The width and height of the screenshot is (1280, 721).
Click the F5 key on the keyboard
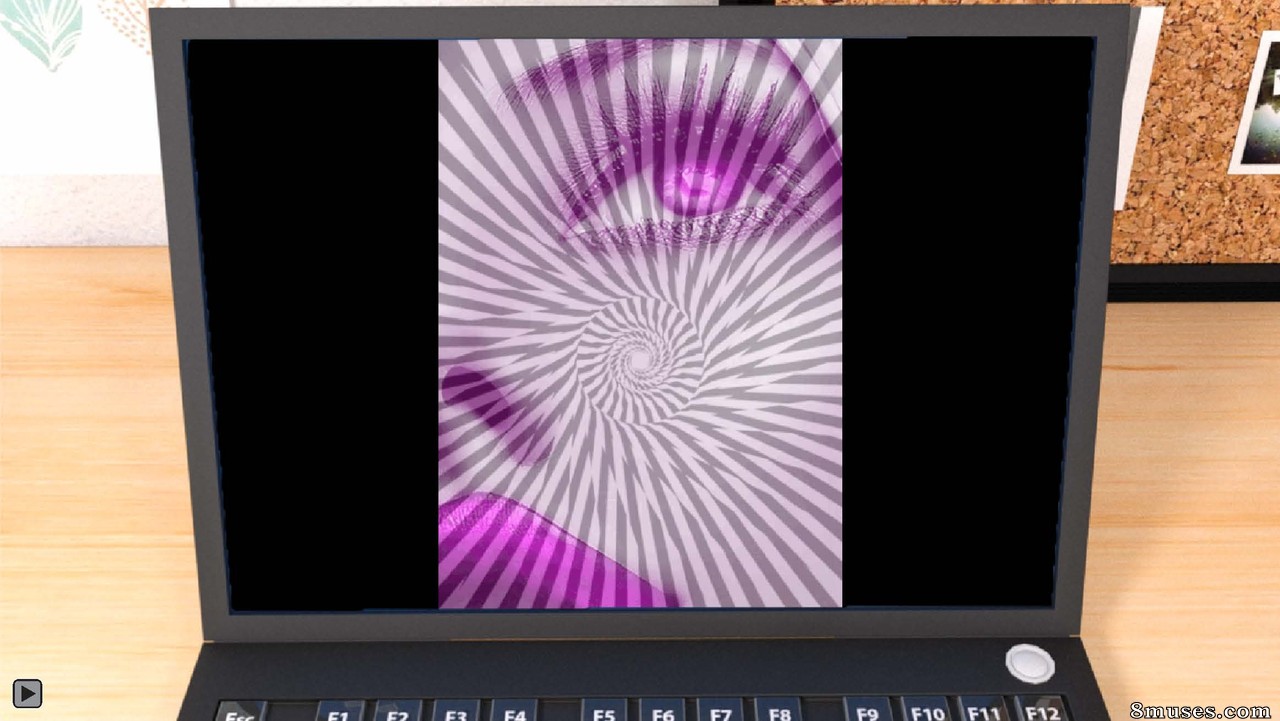(x=604, y=710)
